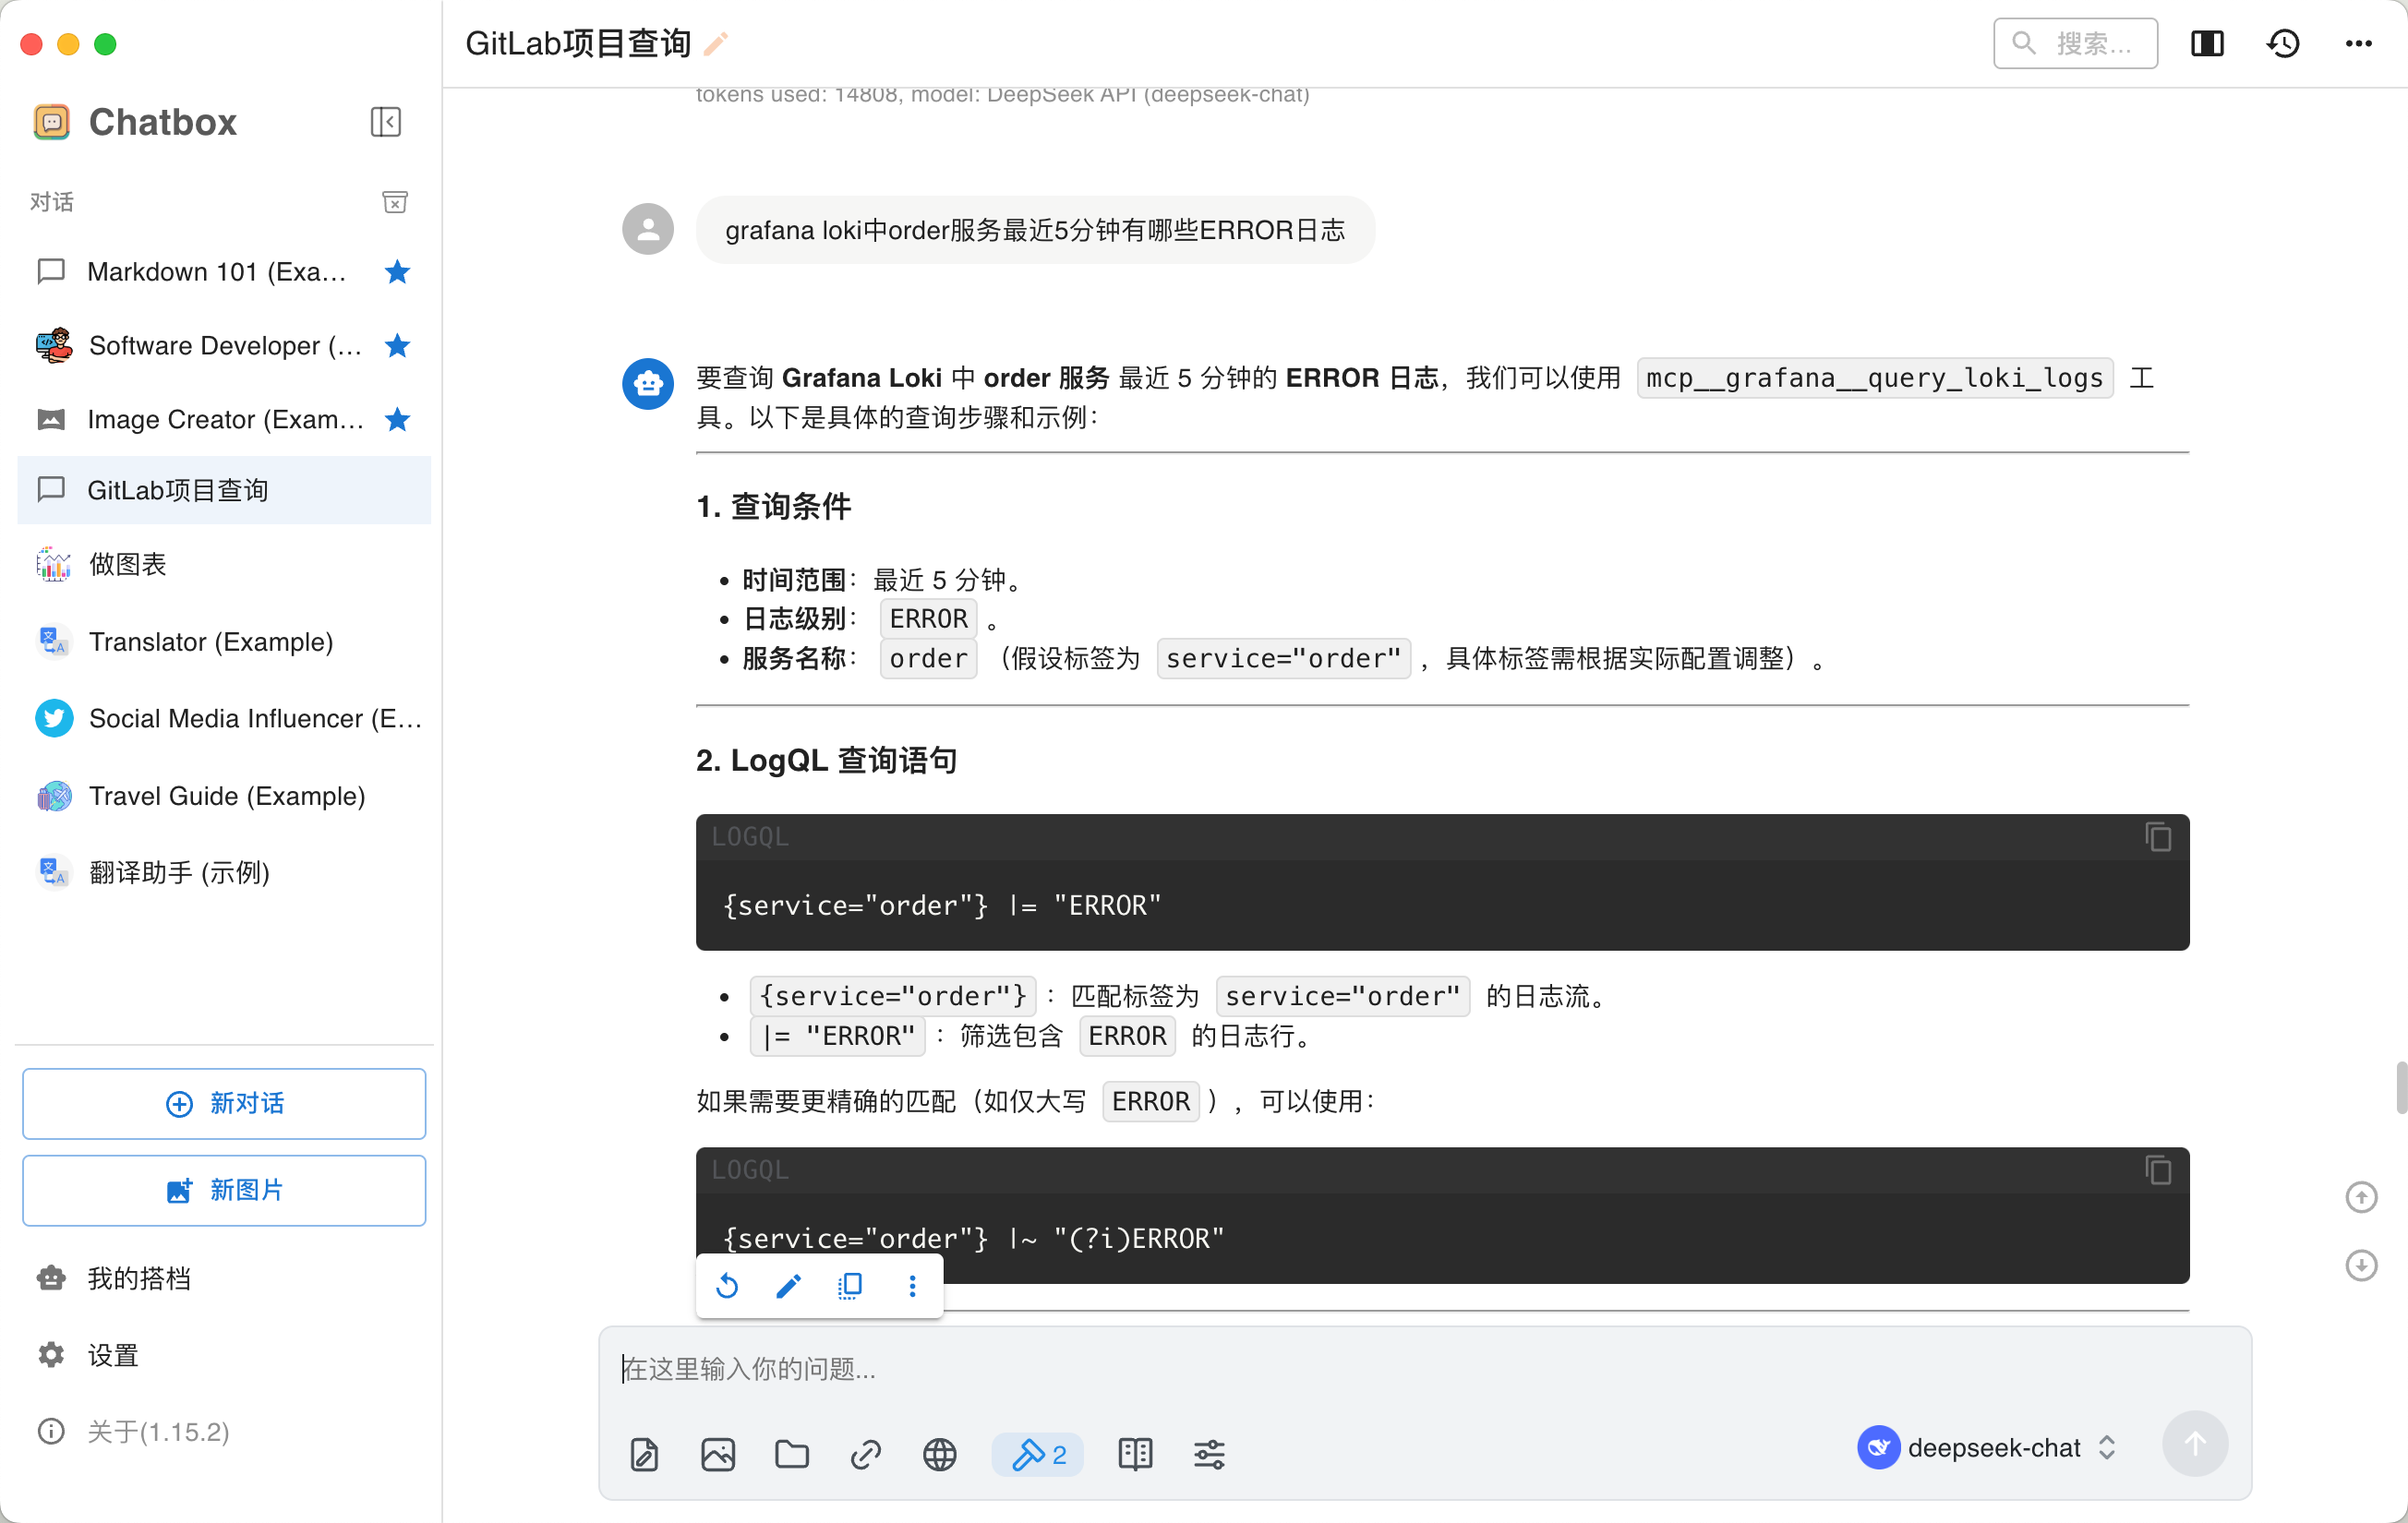Open message more actions vertical dots
Image resolution: width=2408 pixels, height=1523 pixels.
point(912,1286)
